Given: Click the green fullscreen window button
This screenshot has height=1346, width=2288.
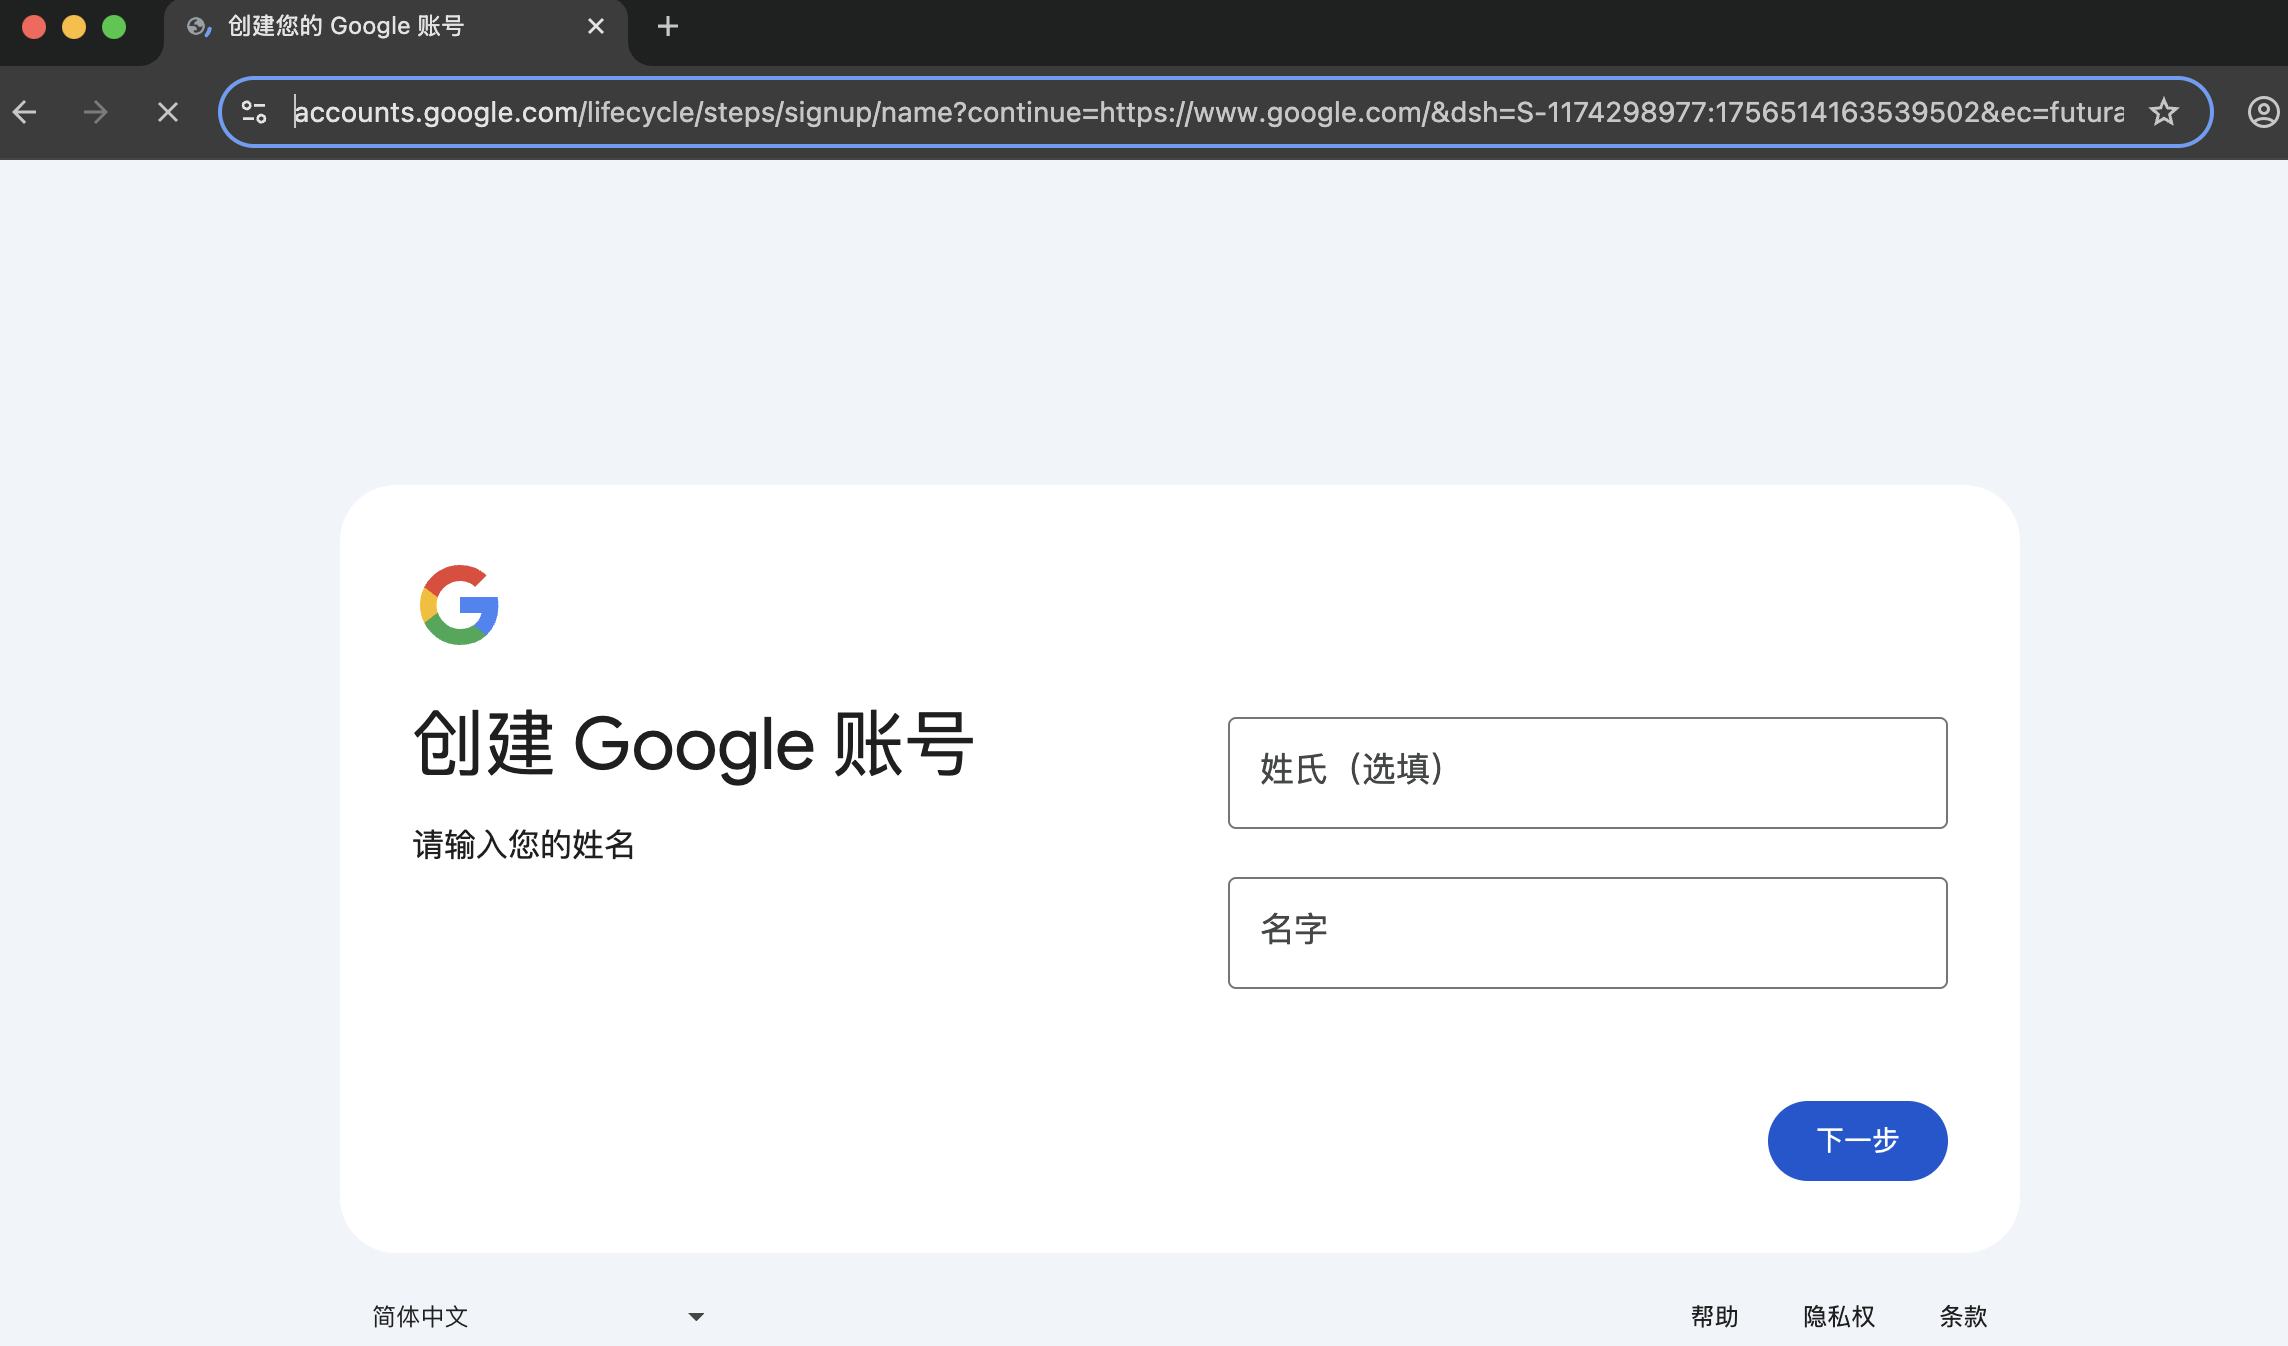Looking at the screenshot, I should point(114,27).
